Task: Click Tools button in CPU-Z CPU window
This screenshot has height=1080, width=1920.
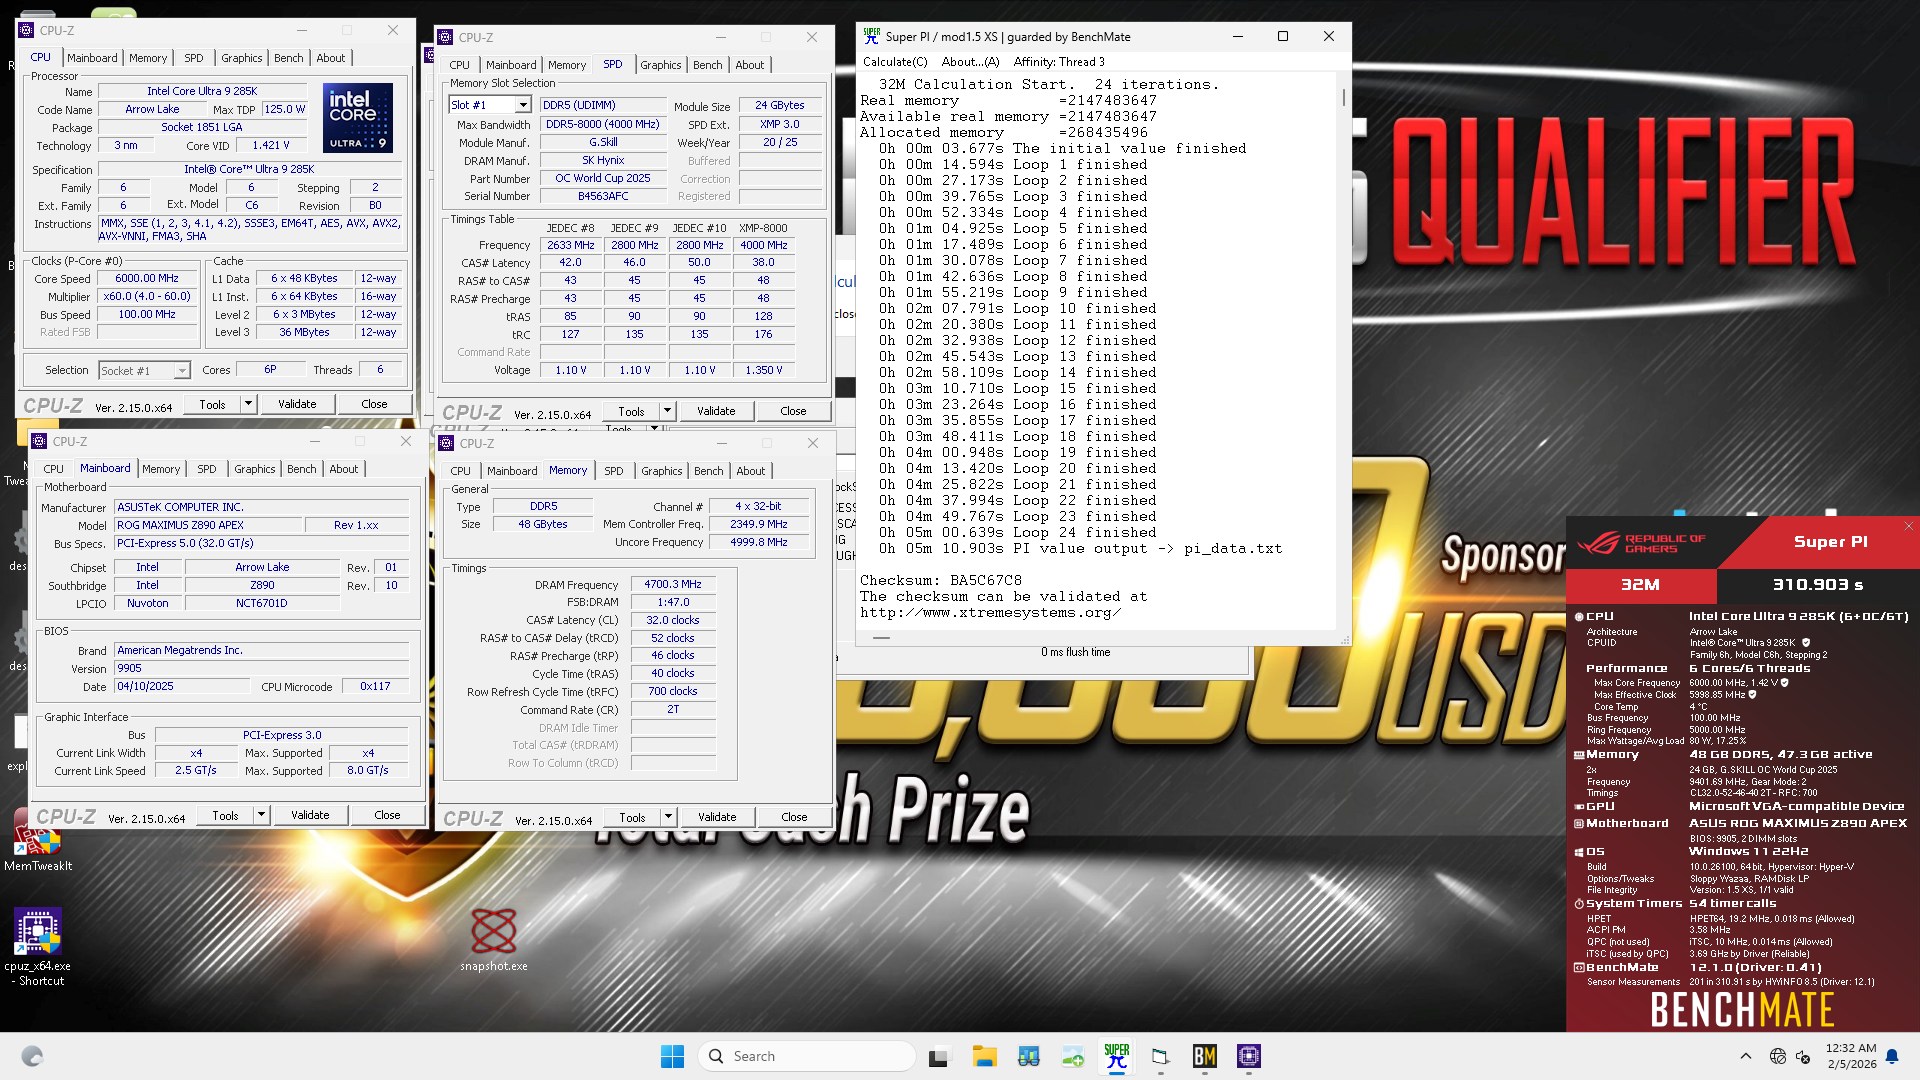Action: [x=212, y=404]
